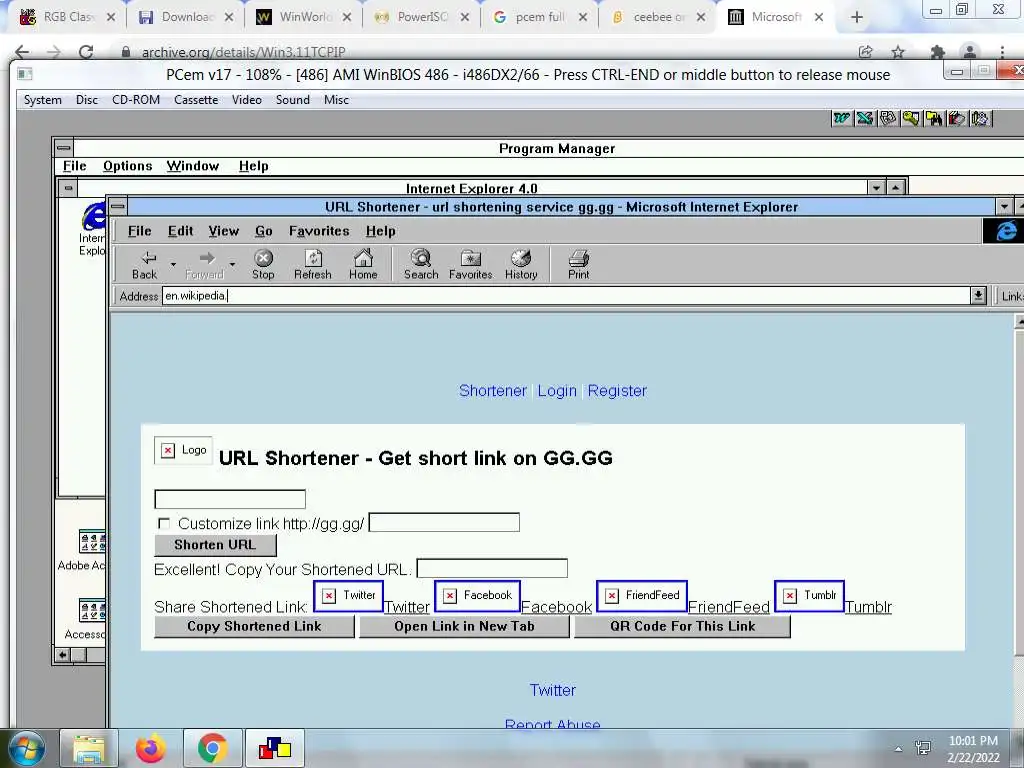Click the custom gg.gg link field
Viewport: 1024px width, 768px height.
tap(444, 522)
